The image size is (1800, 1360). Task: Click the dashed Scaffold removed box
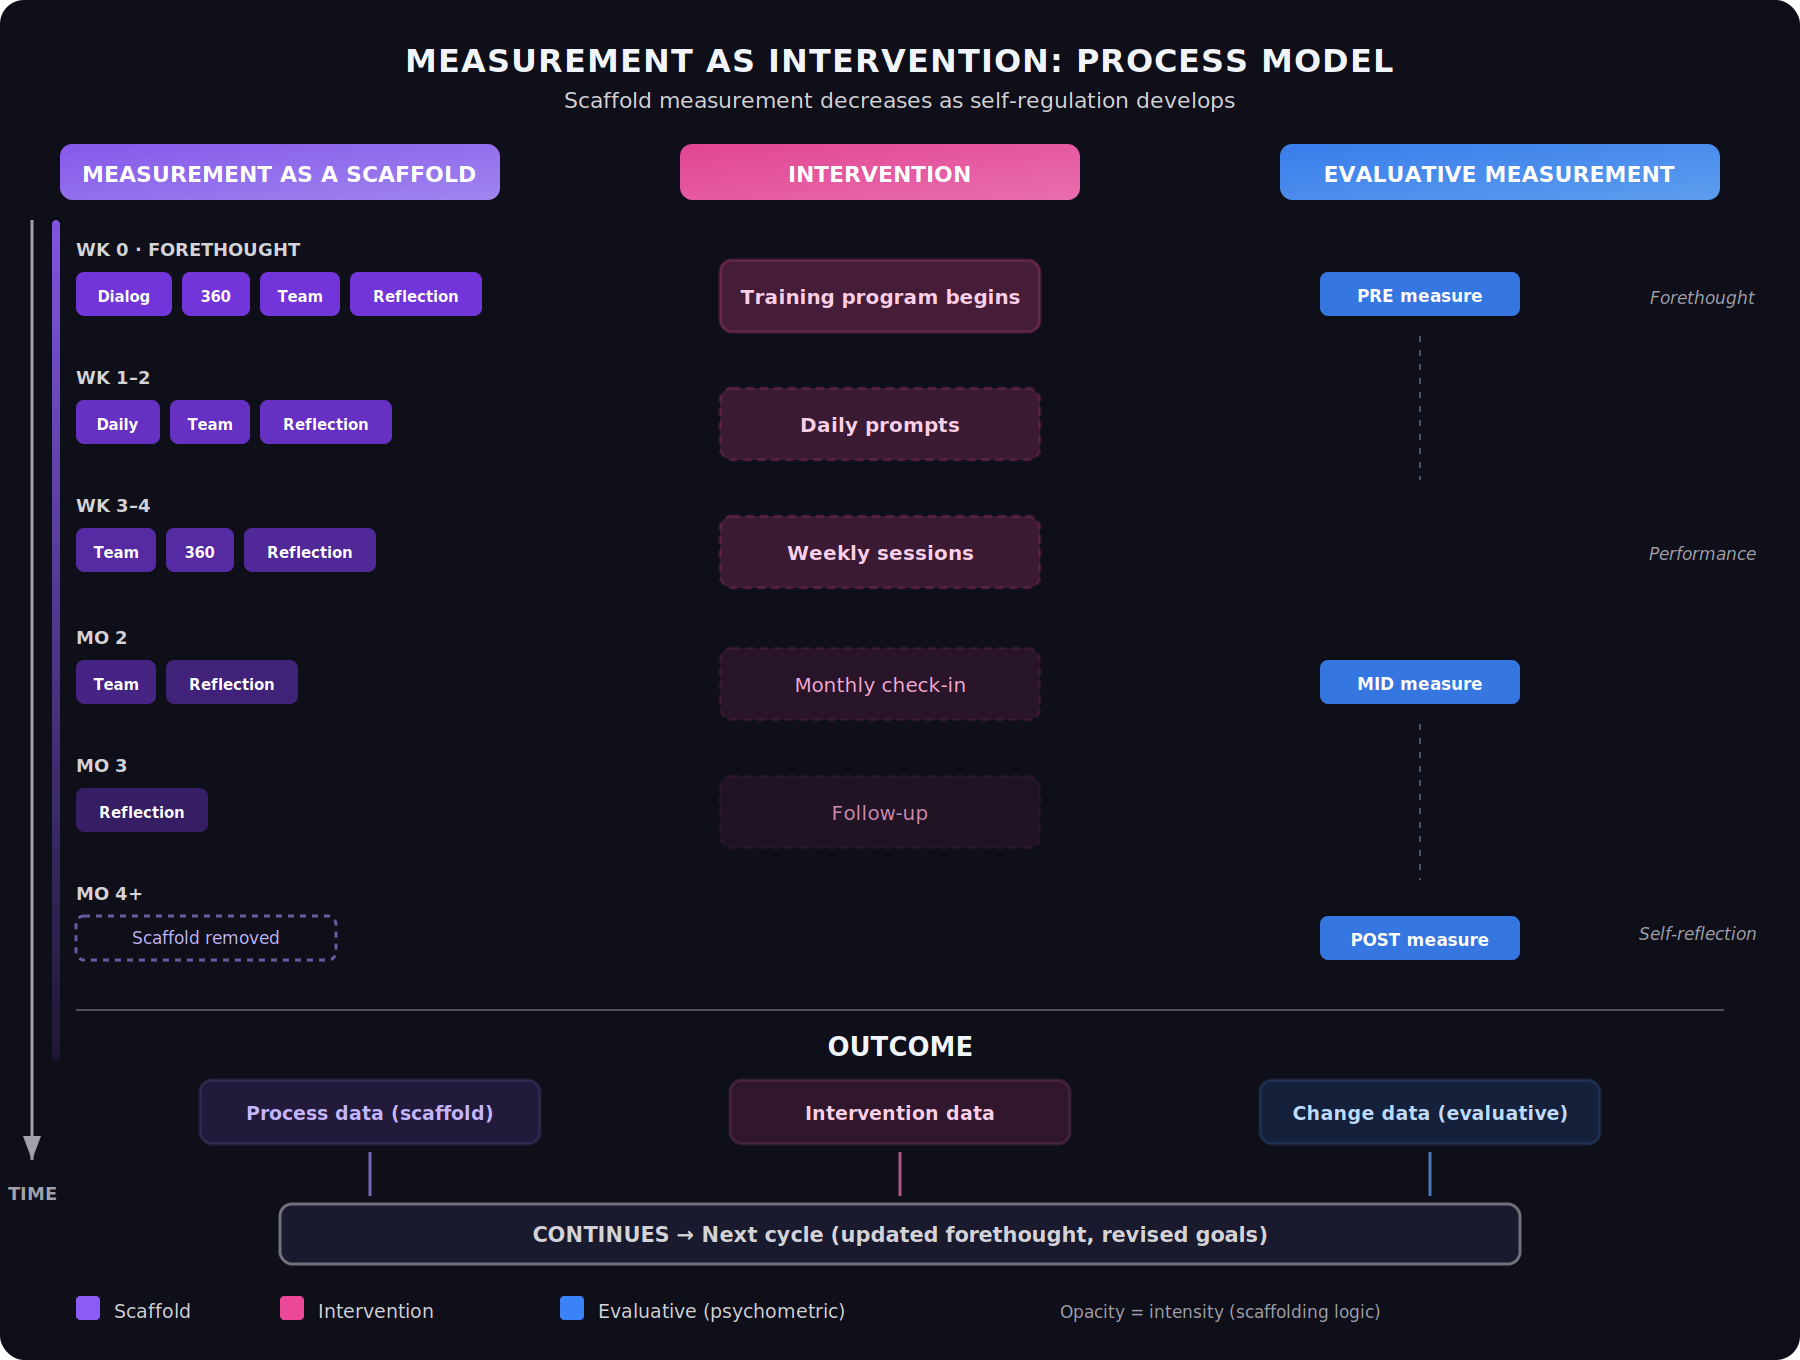pyautogui.click(x=206, y=938)
